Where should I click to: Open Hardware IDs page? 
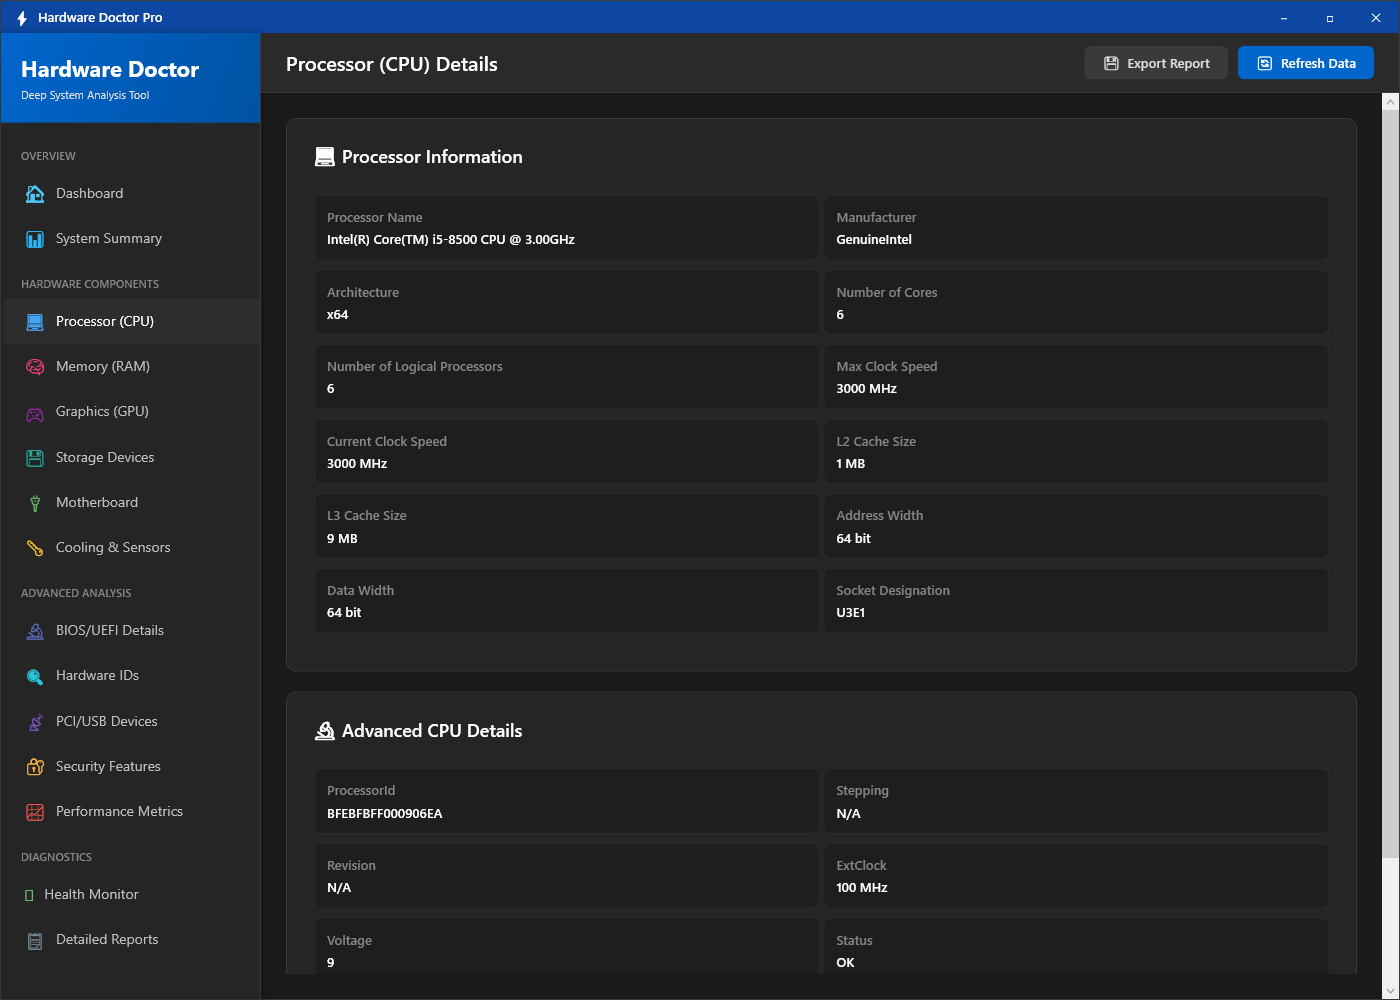[x=131, y=676]
